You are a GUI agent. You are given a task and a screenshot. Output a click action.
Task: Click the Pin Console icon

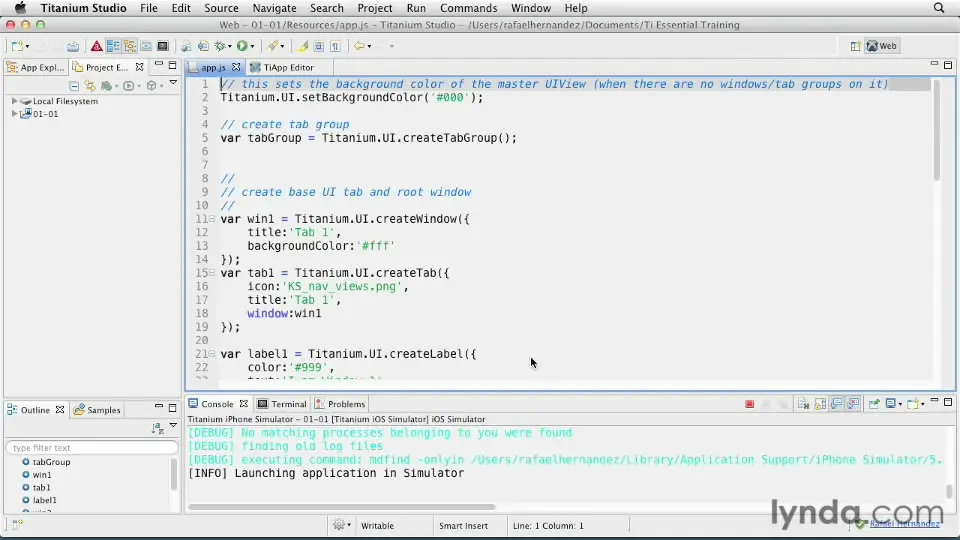tap(874, 404)
